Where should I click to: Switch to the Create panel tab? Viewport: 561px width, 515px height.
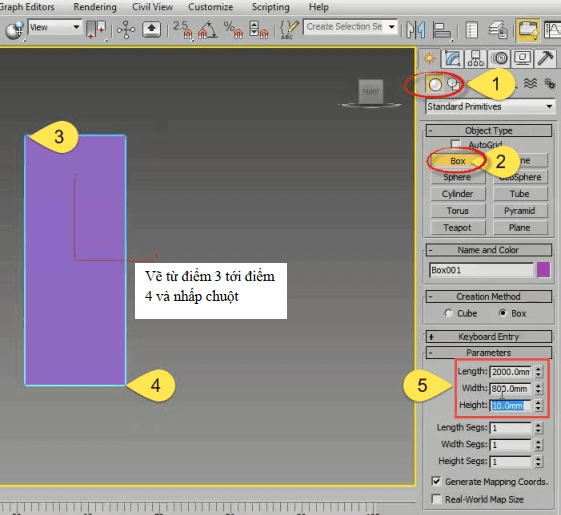pyautogui.click(x=429, y=58)
